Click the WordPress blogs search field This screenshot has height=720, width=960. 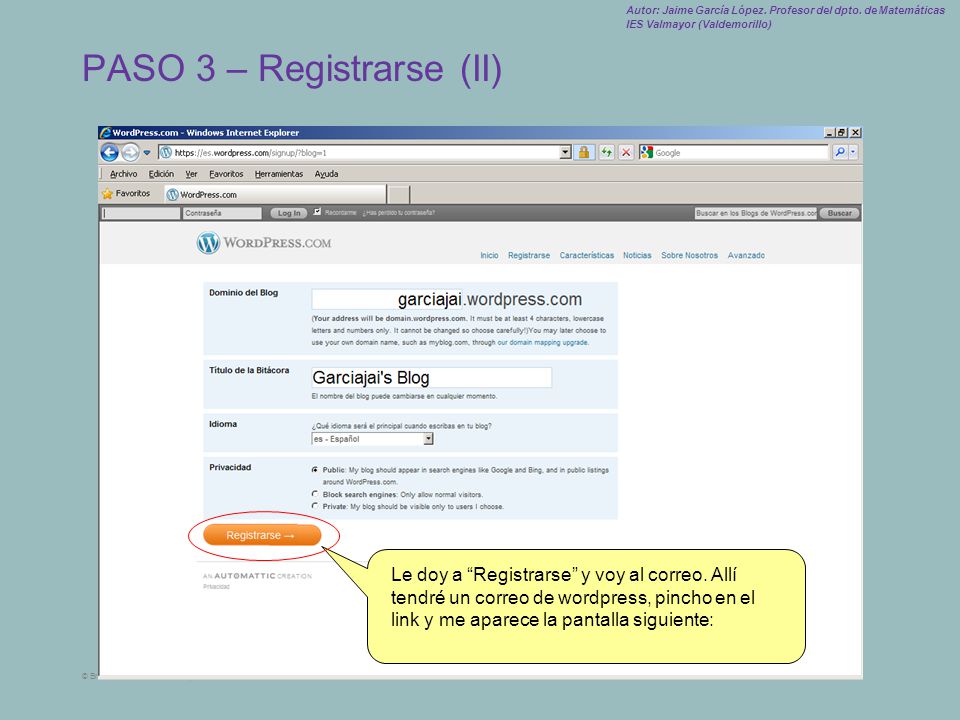click(756, 213)
